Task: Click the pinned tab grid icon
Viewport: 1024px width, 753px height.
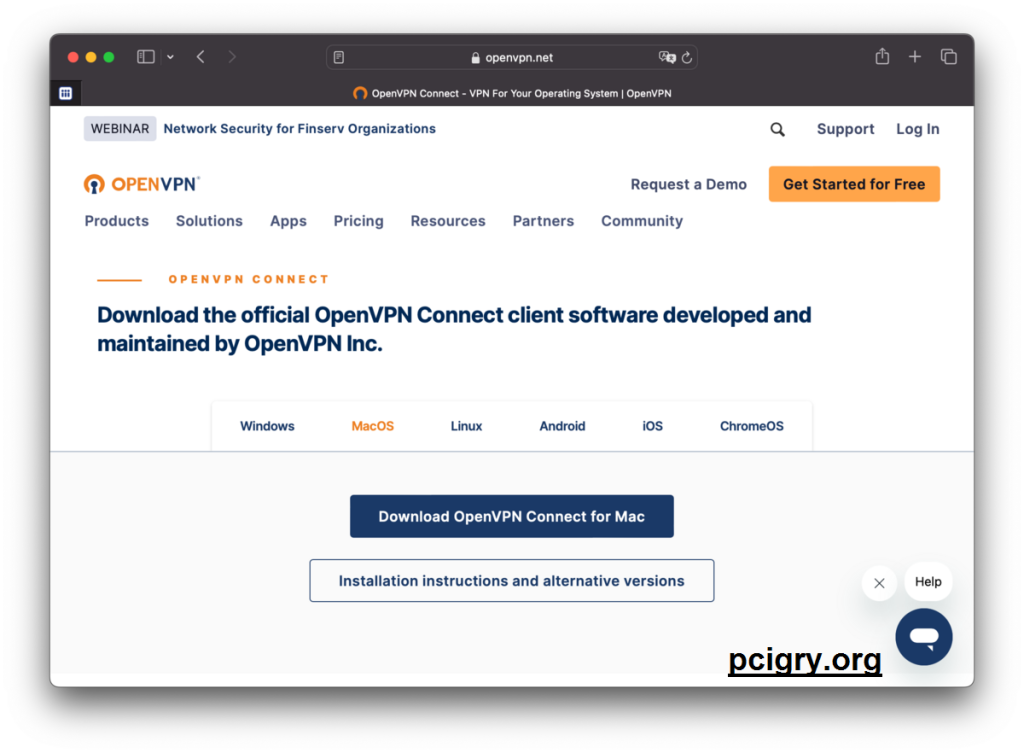Action: coord(65,93)
